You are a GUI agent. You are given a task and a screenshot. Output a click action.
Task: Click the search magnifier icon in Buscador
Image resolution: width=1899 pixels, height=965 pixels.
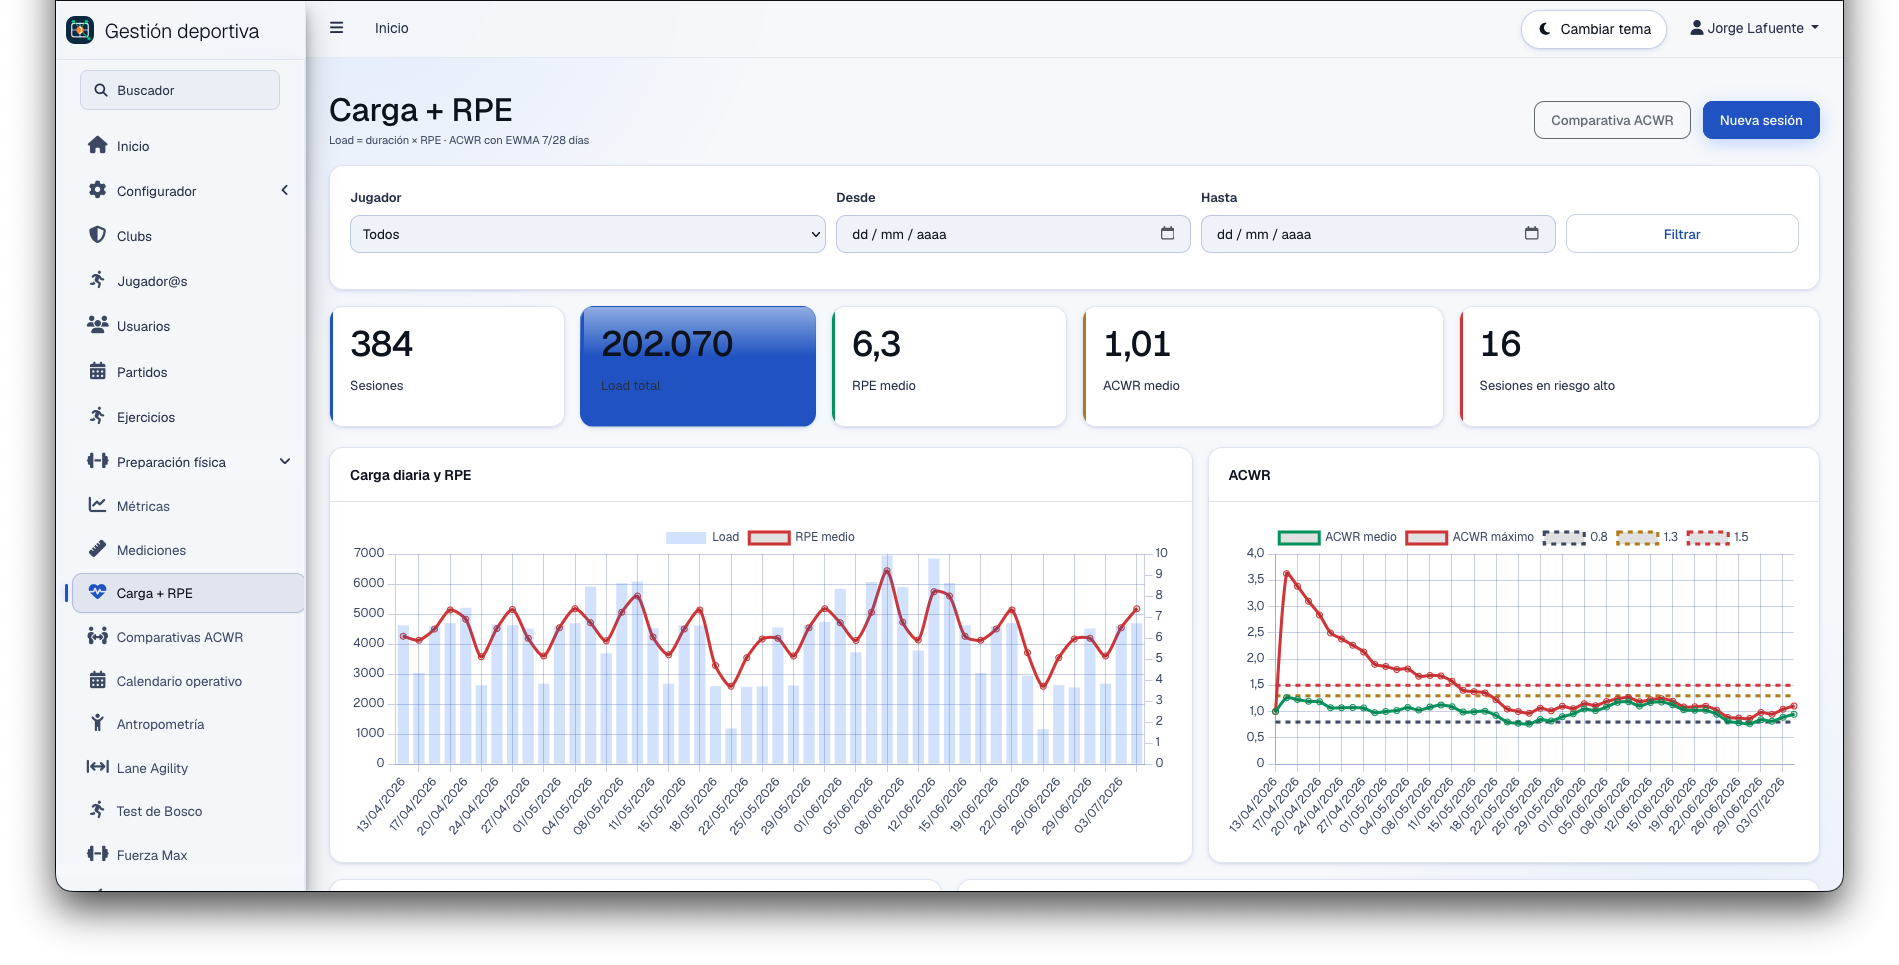tap(101, 90)
